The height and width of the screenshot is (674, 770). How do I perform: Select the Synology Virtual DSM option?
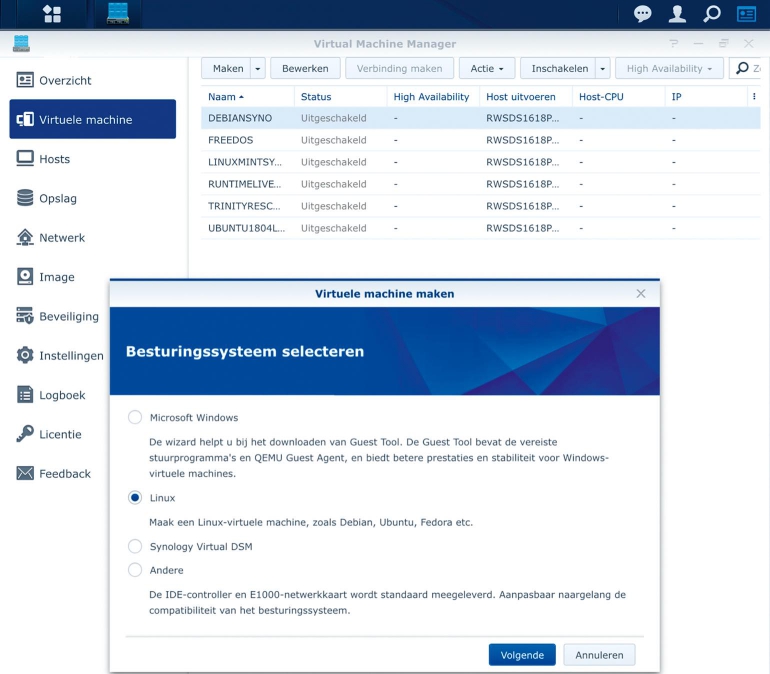coord(135,546)
